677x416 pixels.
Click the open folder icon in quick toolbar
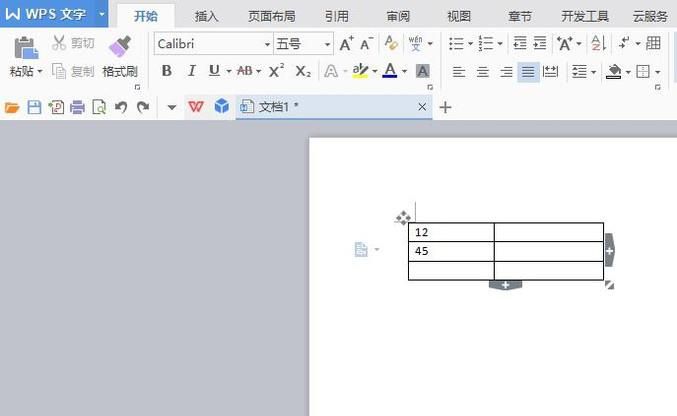[x=12, y=107]
